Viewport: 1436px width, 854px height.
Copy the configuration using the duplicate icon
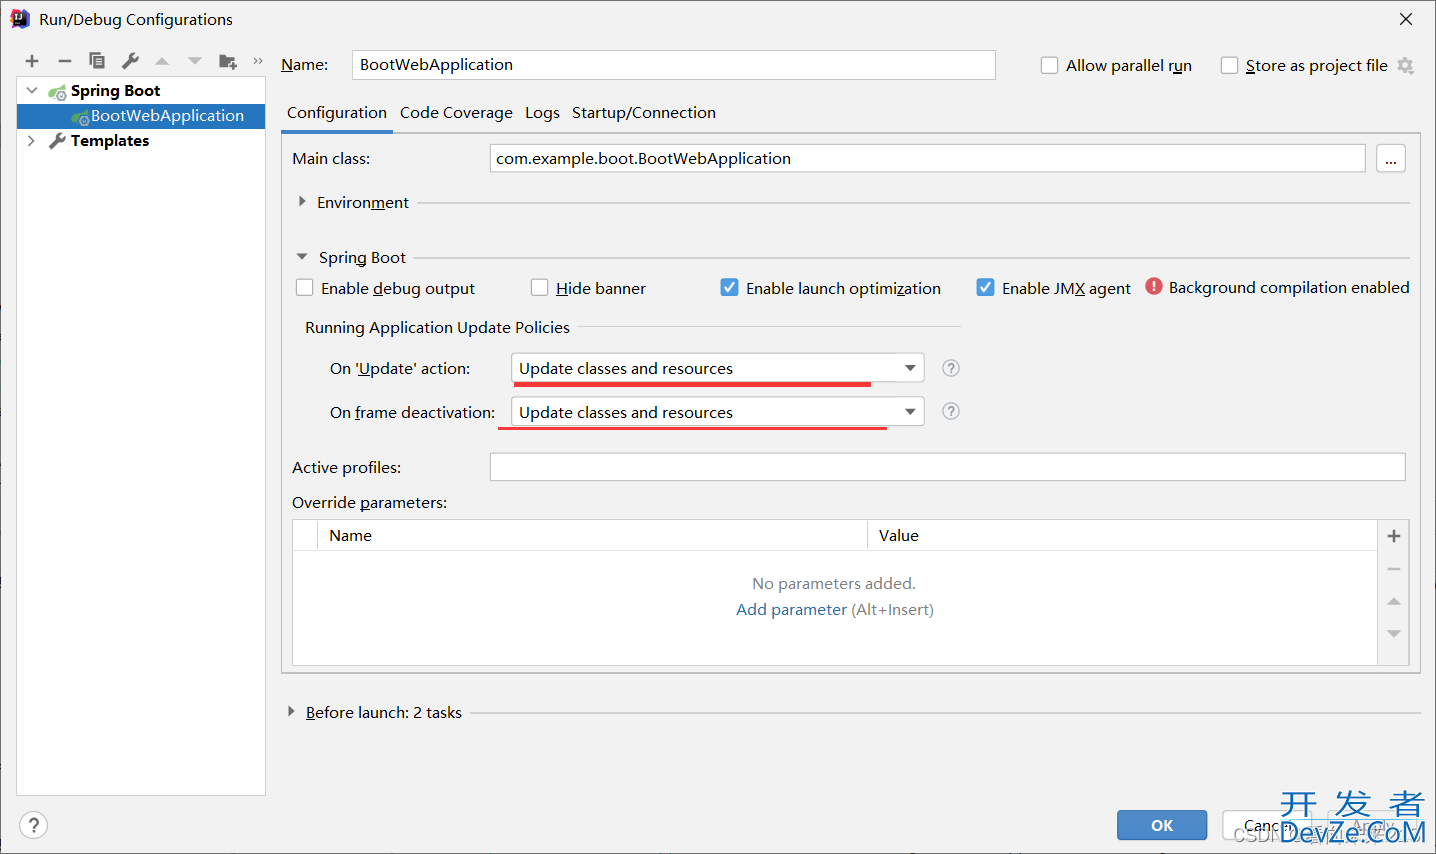pos(97,61)
